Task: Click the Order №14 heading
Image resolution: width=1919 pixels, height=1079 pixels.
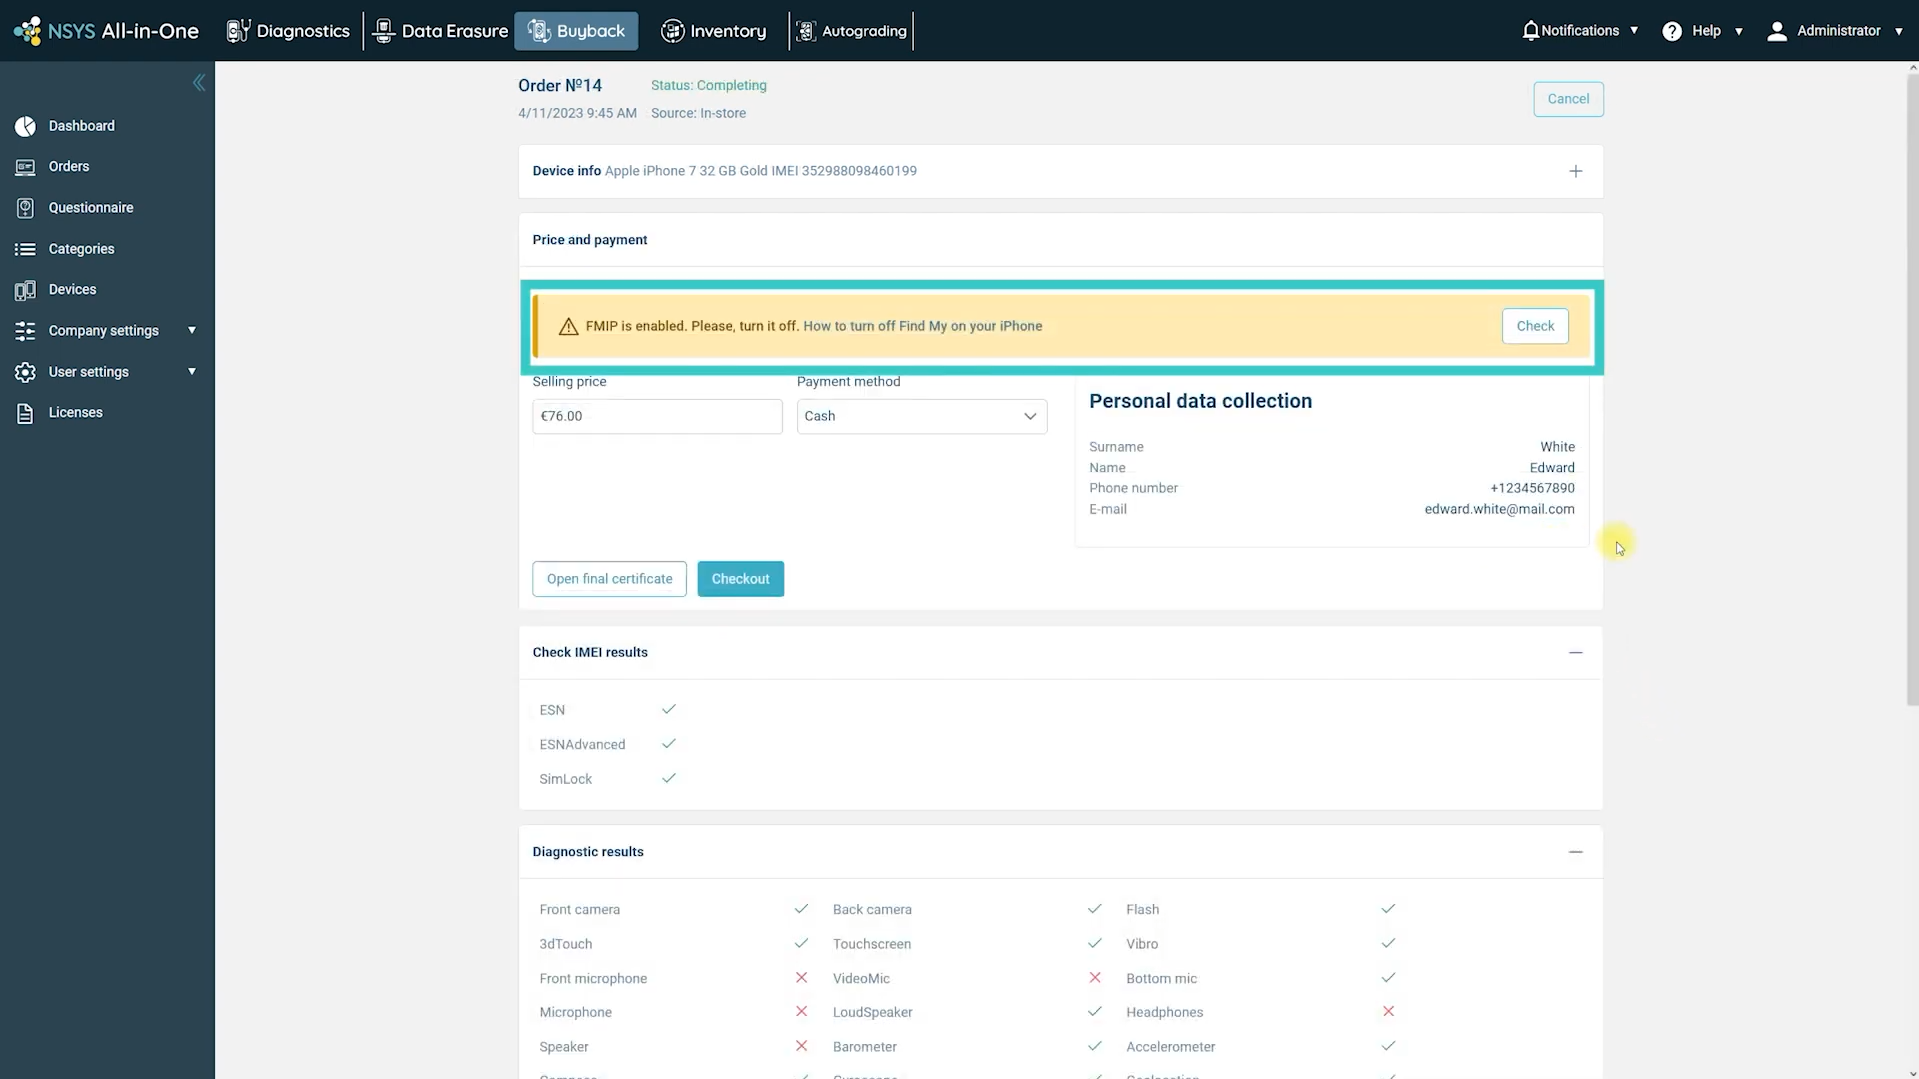Action: coord(560,86)
